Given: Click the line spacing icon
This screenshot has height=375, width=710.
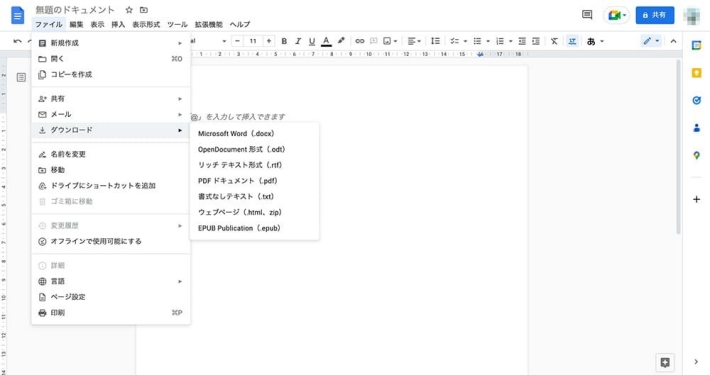Looking at the screenshot, I should (435, 41).
